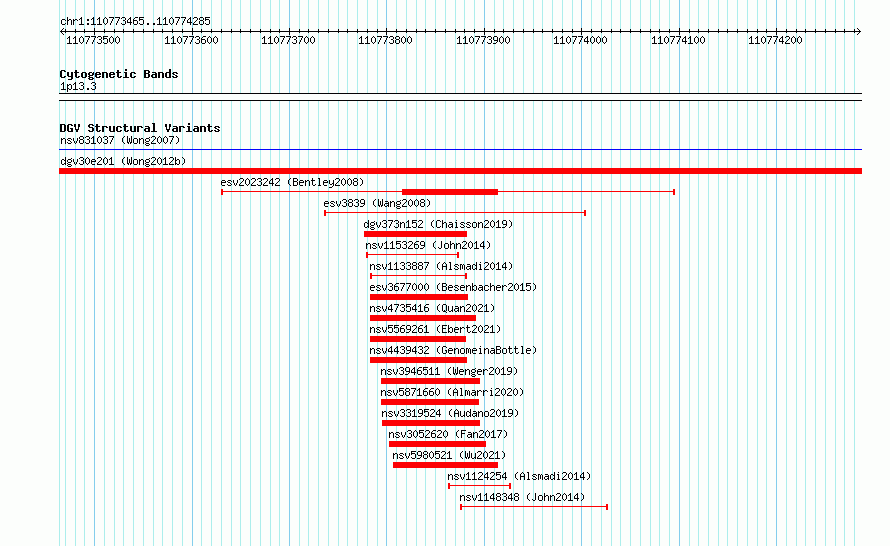890x546 pixels.
Task: Click the thick segment beside the esv2023242 label
Action: click(x=450, y=192)
